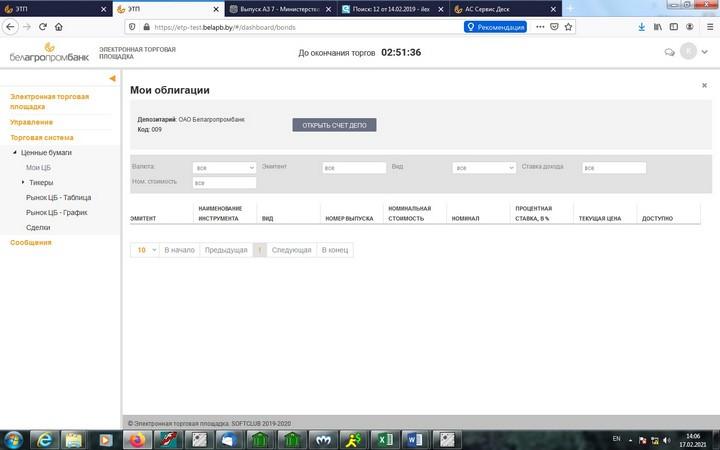720x450 pixels.
Task: Go to the Следующая page button
Action: coord(292,250)
